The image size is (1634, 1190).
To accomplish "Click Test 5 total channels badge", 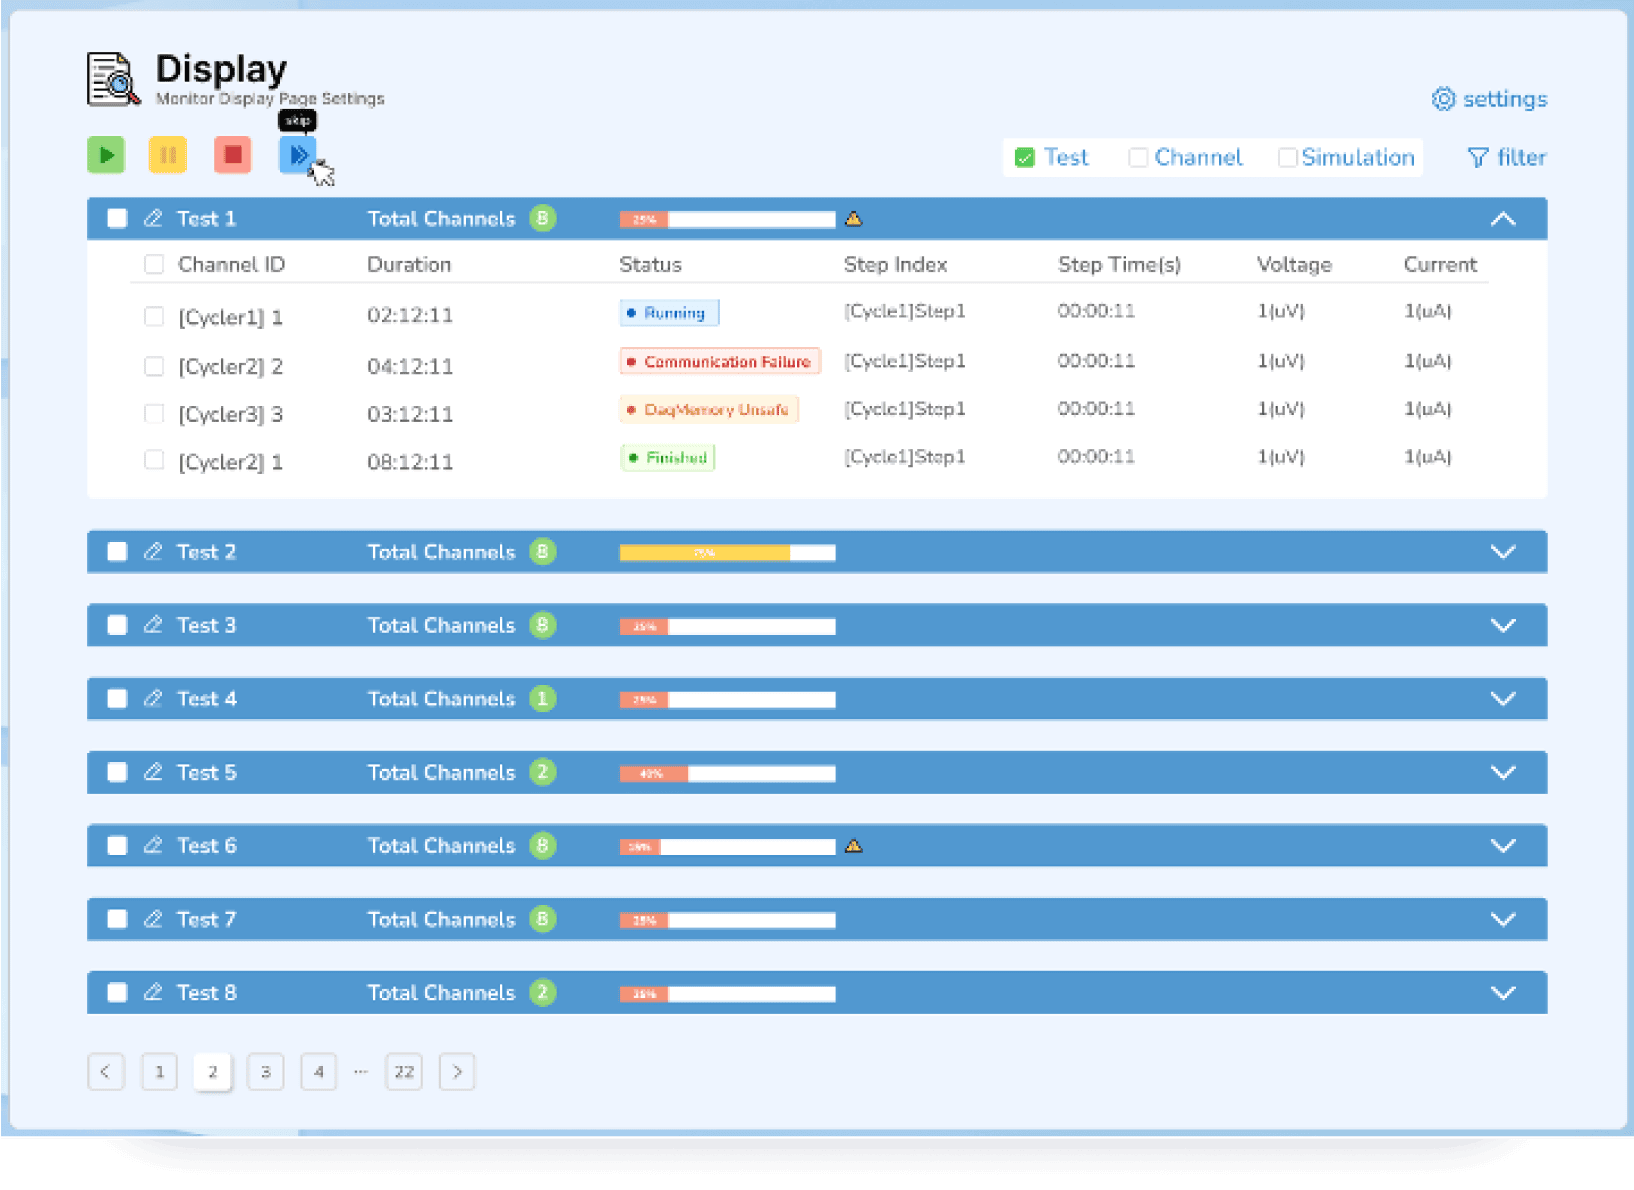I will [542, 772].
